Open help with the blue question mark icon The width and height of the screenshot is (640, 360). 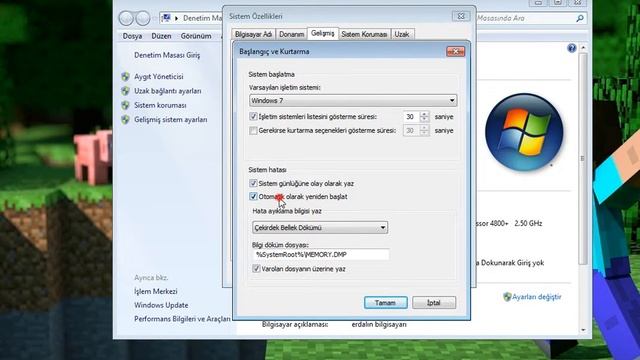[571, 48]
